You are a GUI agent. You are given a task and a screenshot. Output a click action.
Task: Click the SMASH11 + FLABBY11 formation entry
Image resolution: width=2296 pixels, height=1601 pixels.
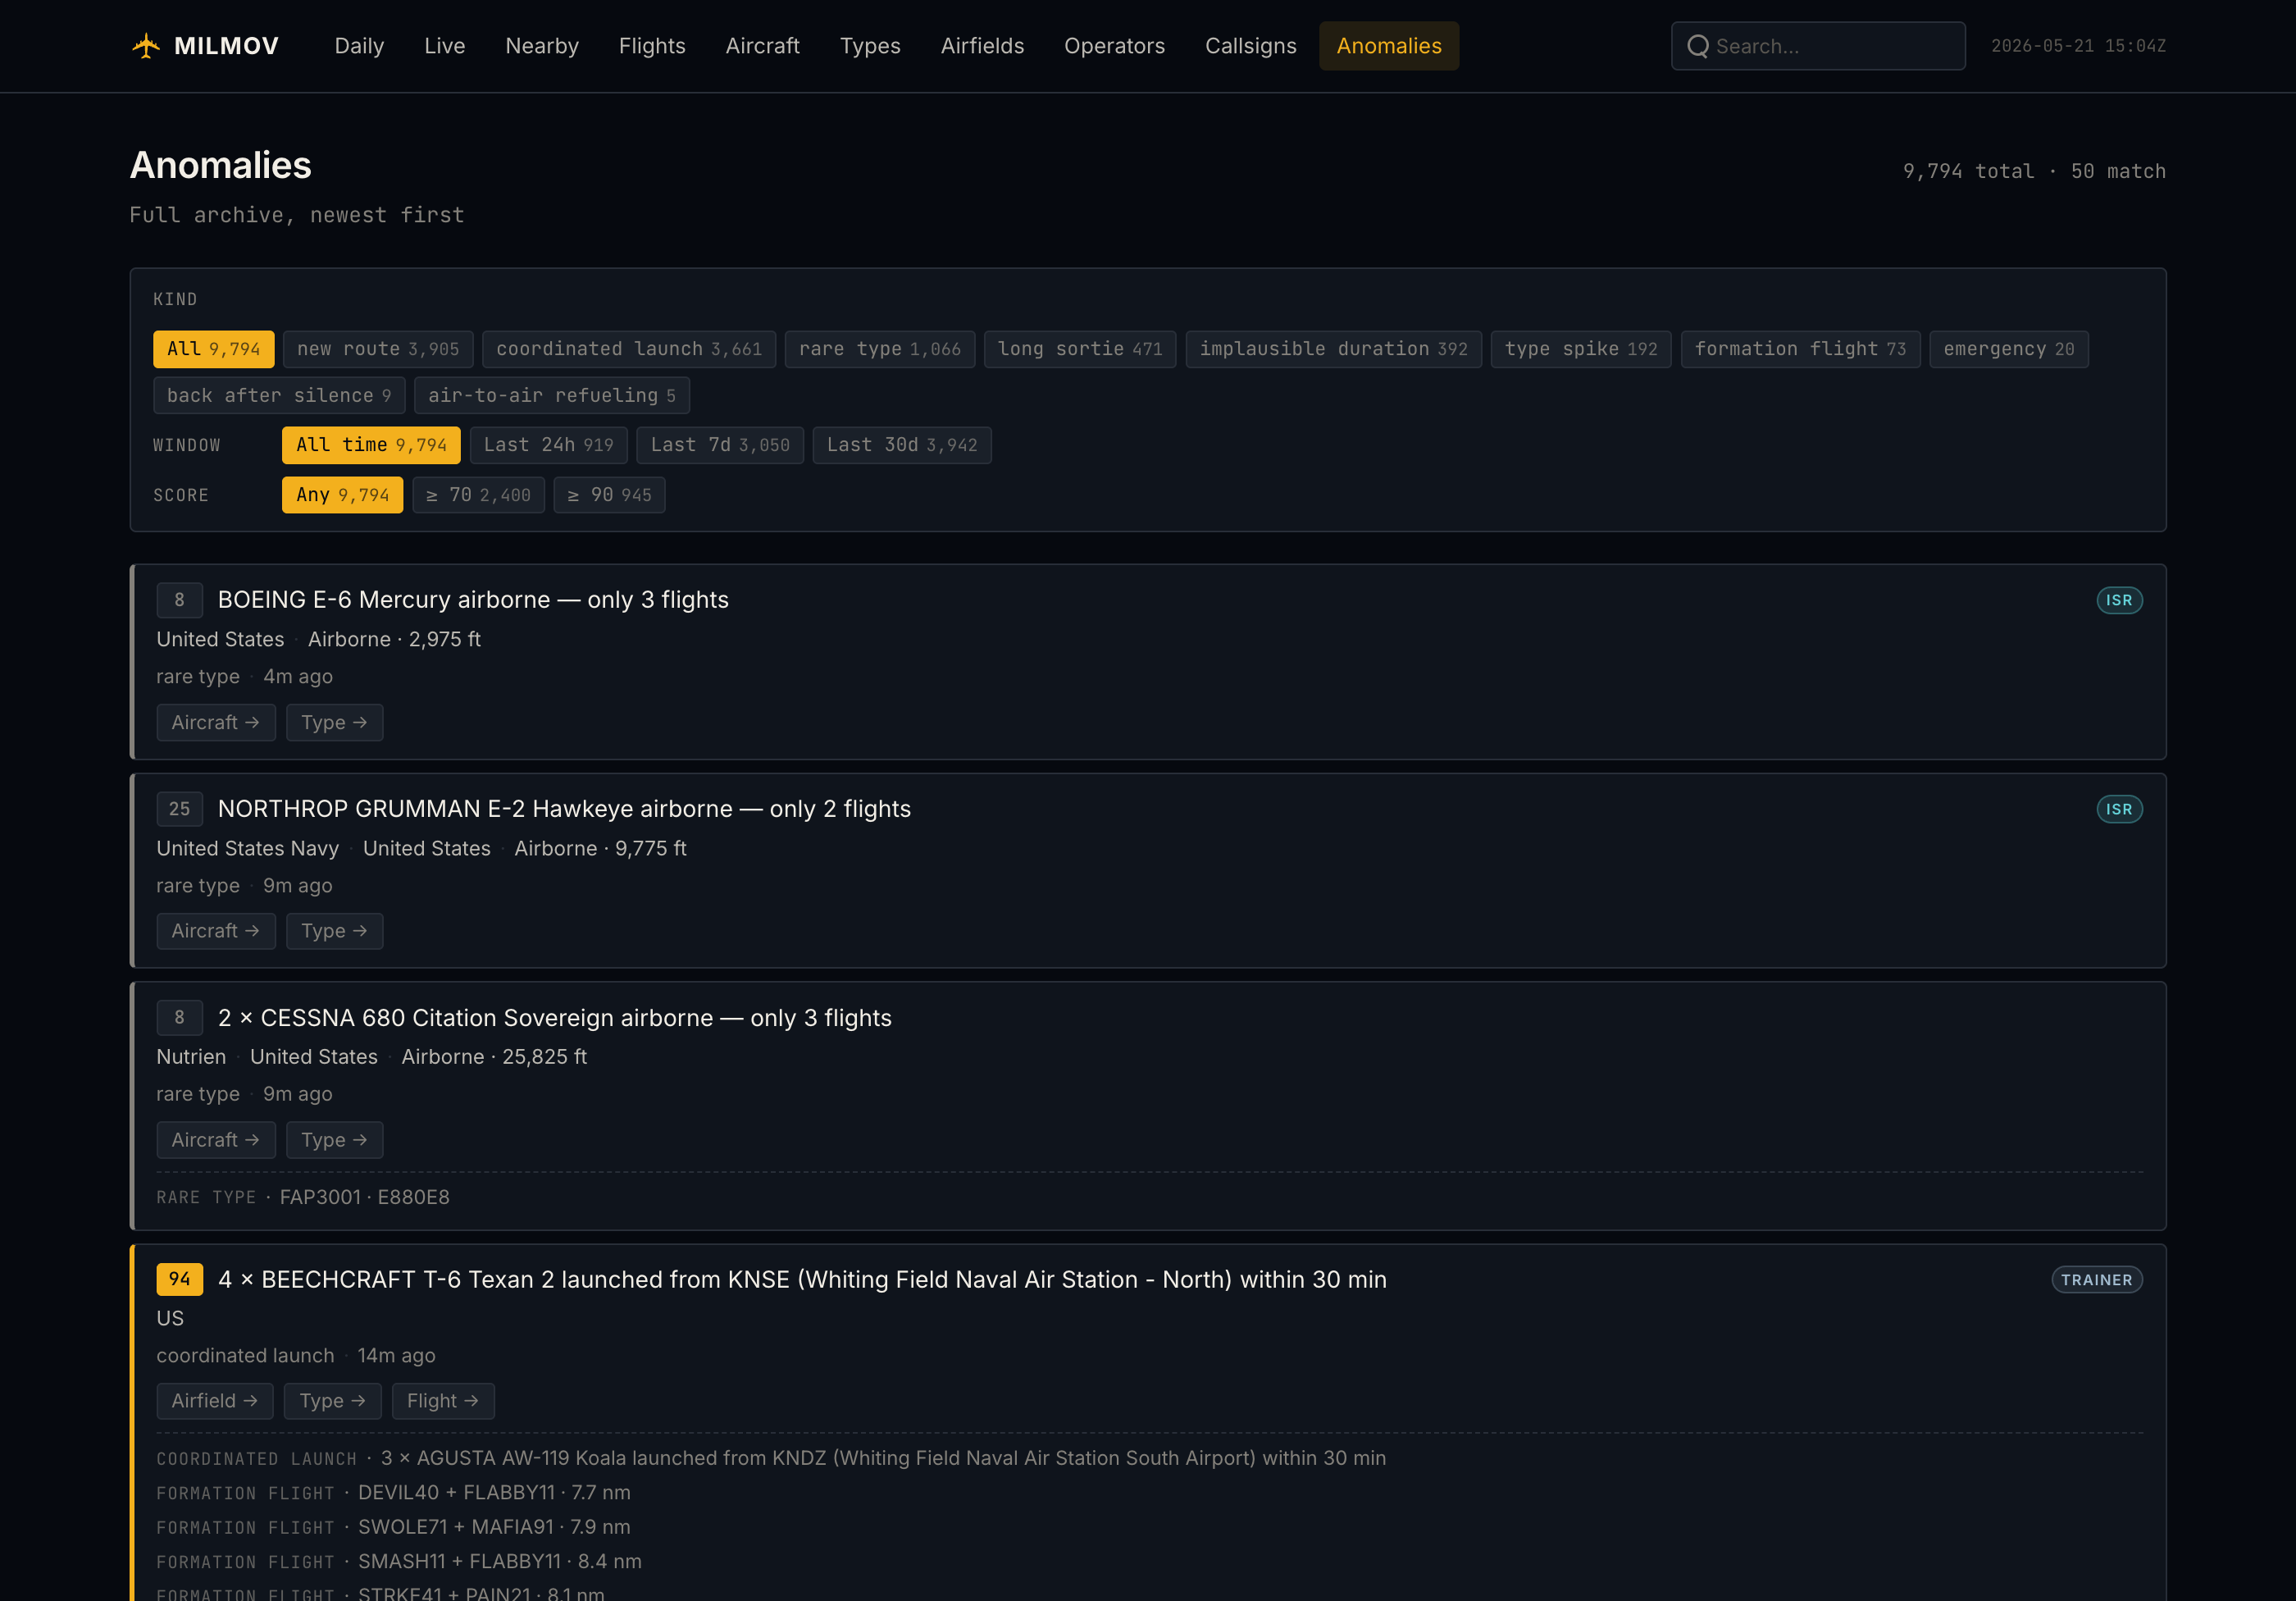tap(500, 1562)
